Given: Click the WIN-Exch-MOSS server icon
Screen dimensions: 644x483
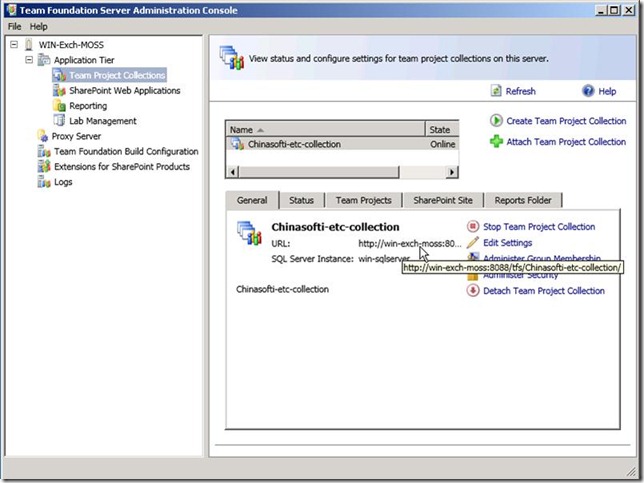Looking at the screenshot, I should pos(29,44).
